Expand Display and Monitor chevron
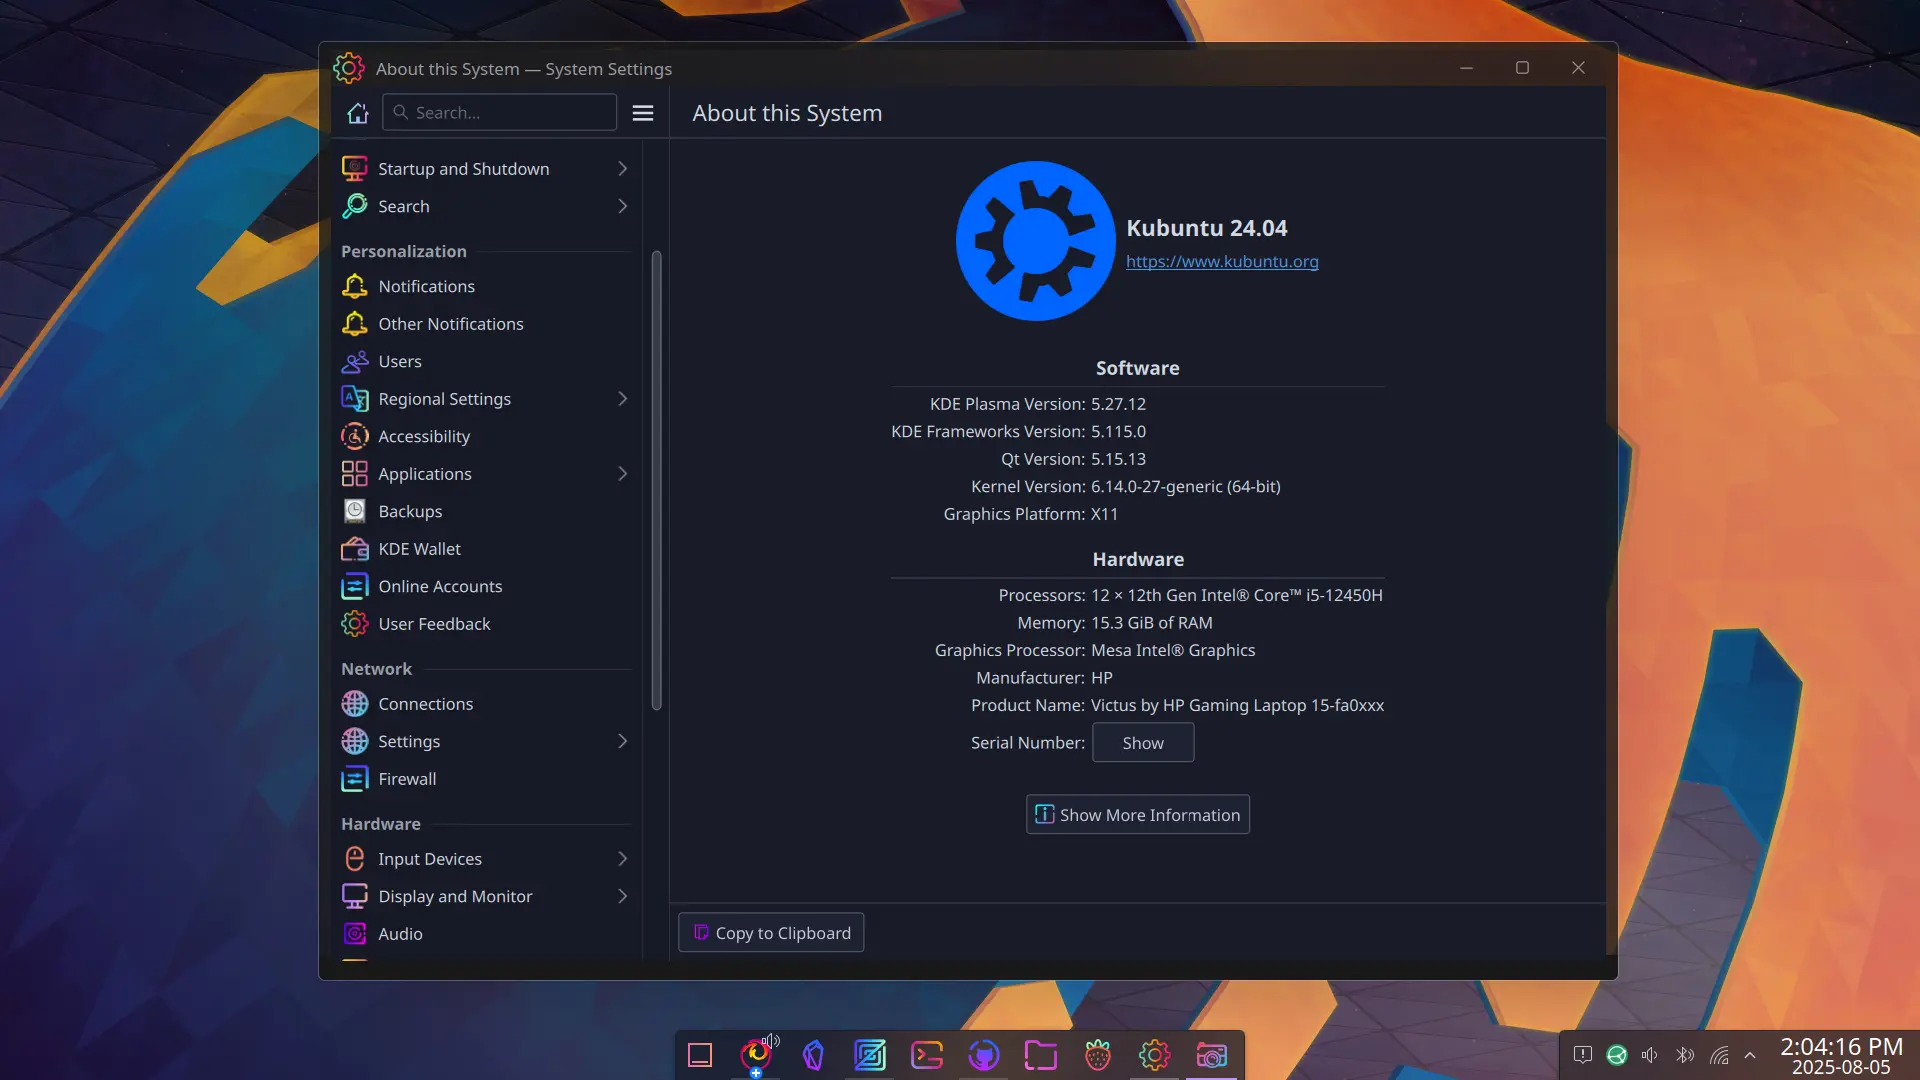The width and height of the screenshot is (1920, 1080). pos(622,896)
